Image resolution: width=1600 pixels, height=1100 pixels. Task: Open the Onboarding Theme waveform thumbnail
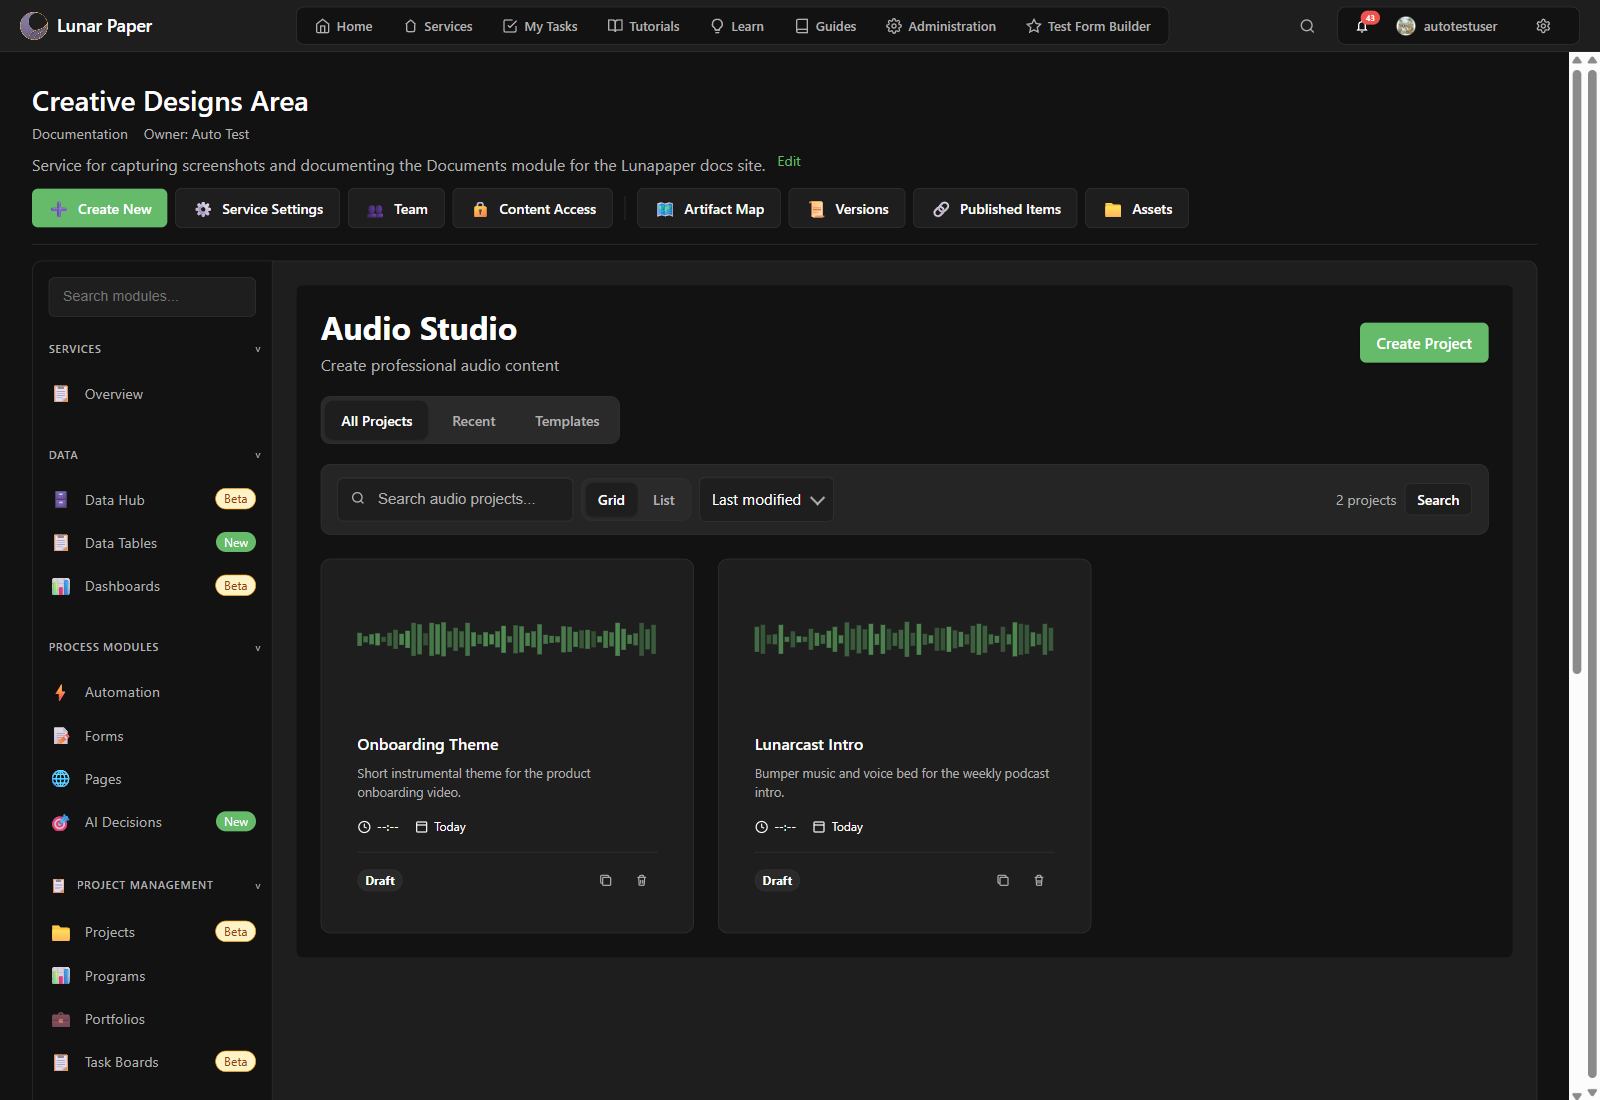(x=507, y=639)
